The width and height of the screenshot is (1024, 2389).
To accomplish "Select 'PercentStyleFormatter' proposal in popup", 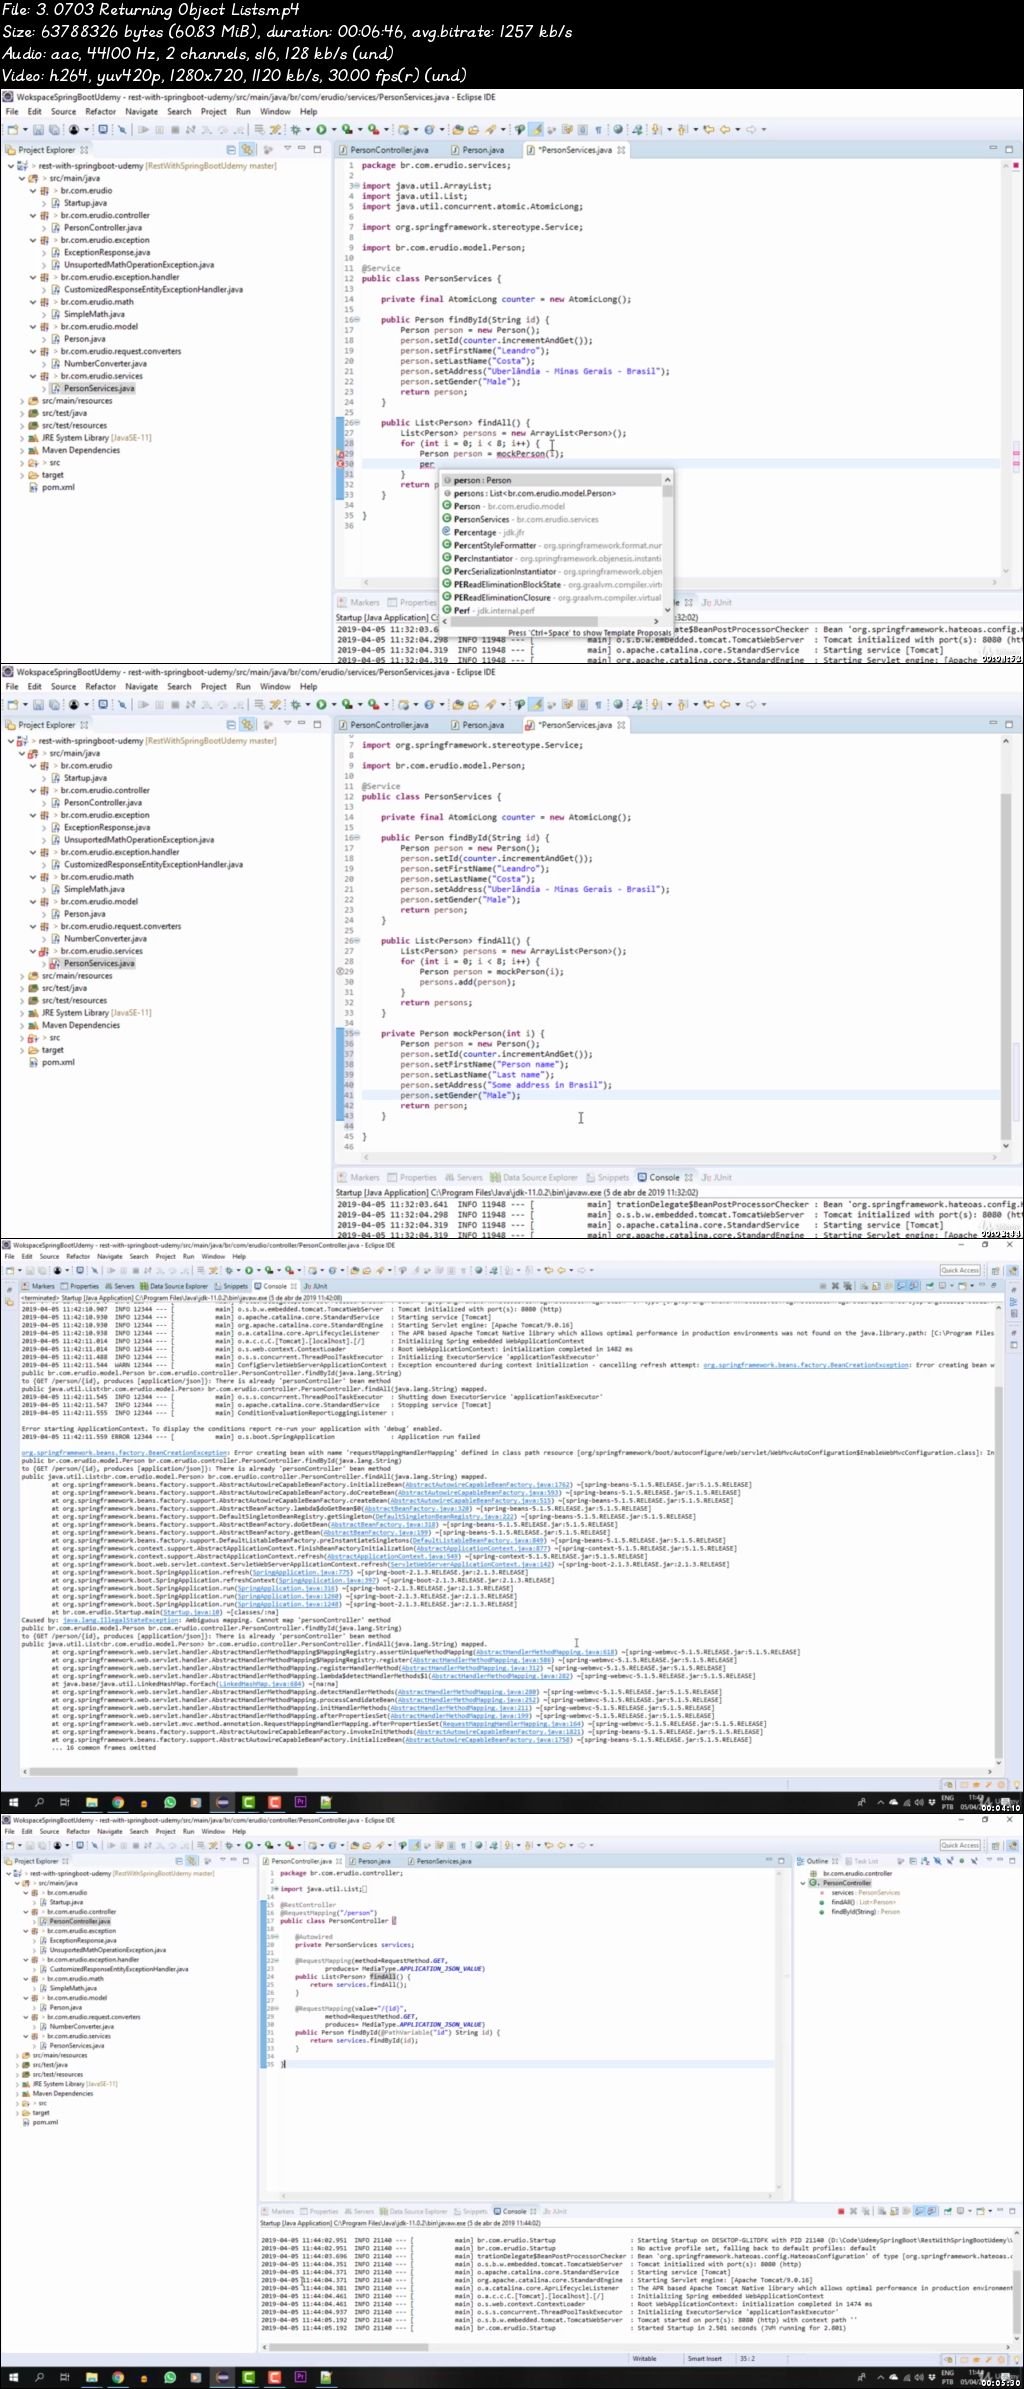I will 551,545.
